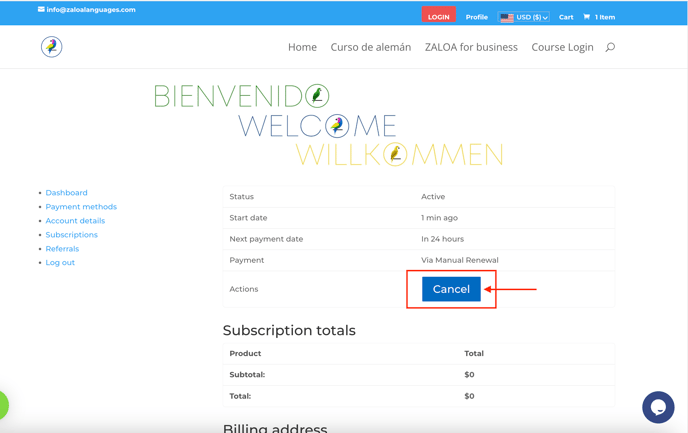Go to Home menu item
The image size is (688, 433).
(x=302, y=47)
